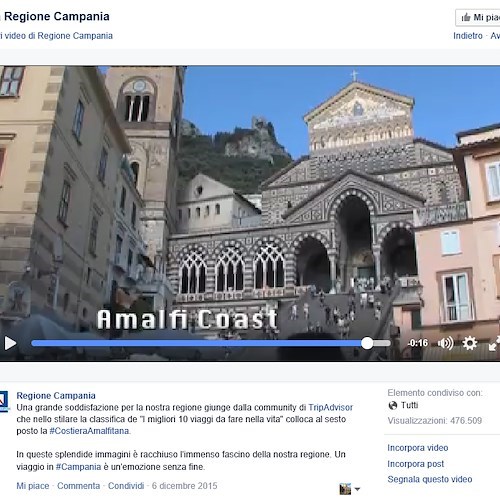Expand video to fullscreen
The width and height of the screenshot is (500, 500).
coord(494,344)
